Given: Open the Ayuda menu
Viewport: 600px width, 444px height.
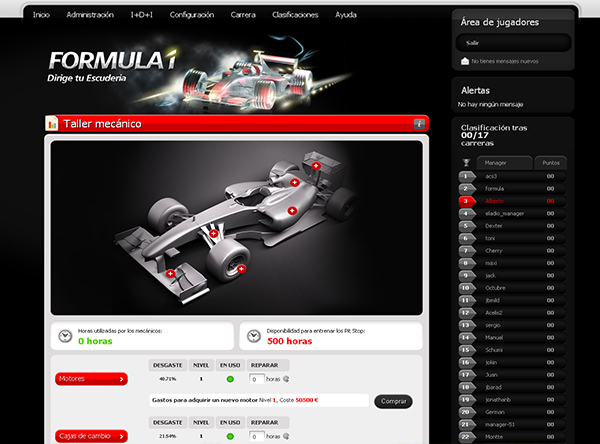Looking at the screenshot, I should coord(346,15).
